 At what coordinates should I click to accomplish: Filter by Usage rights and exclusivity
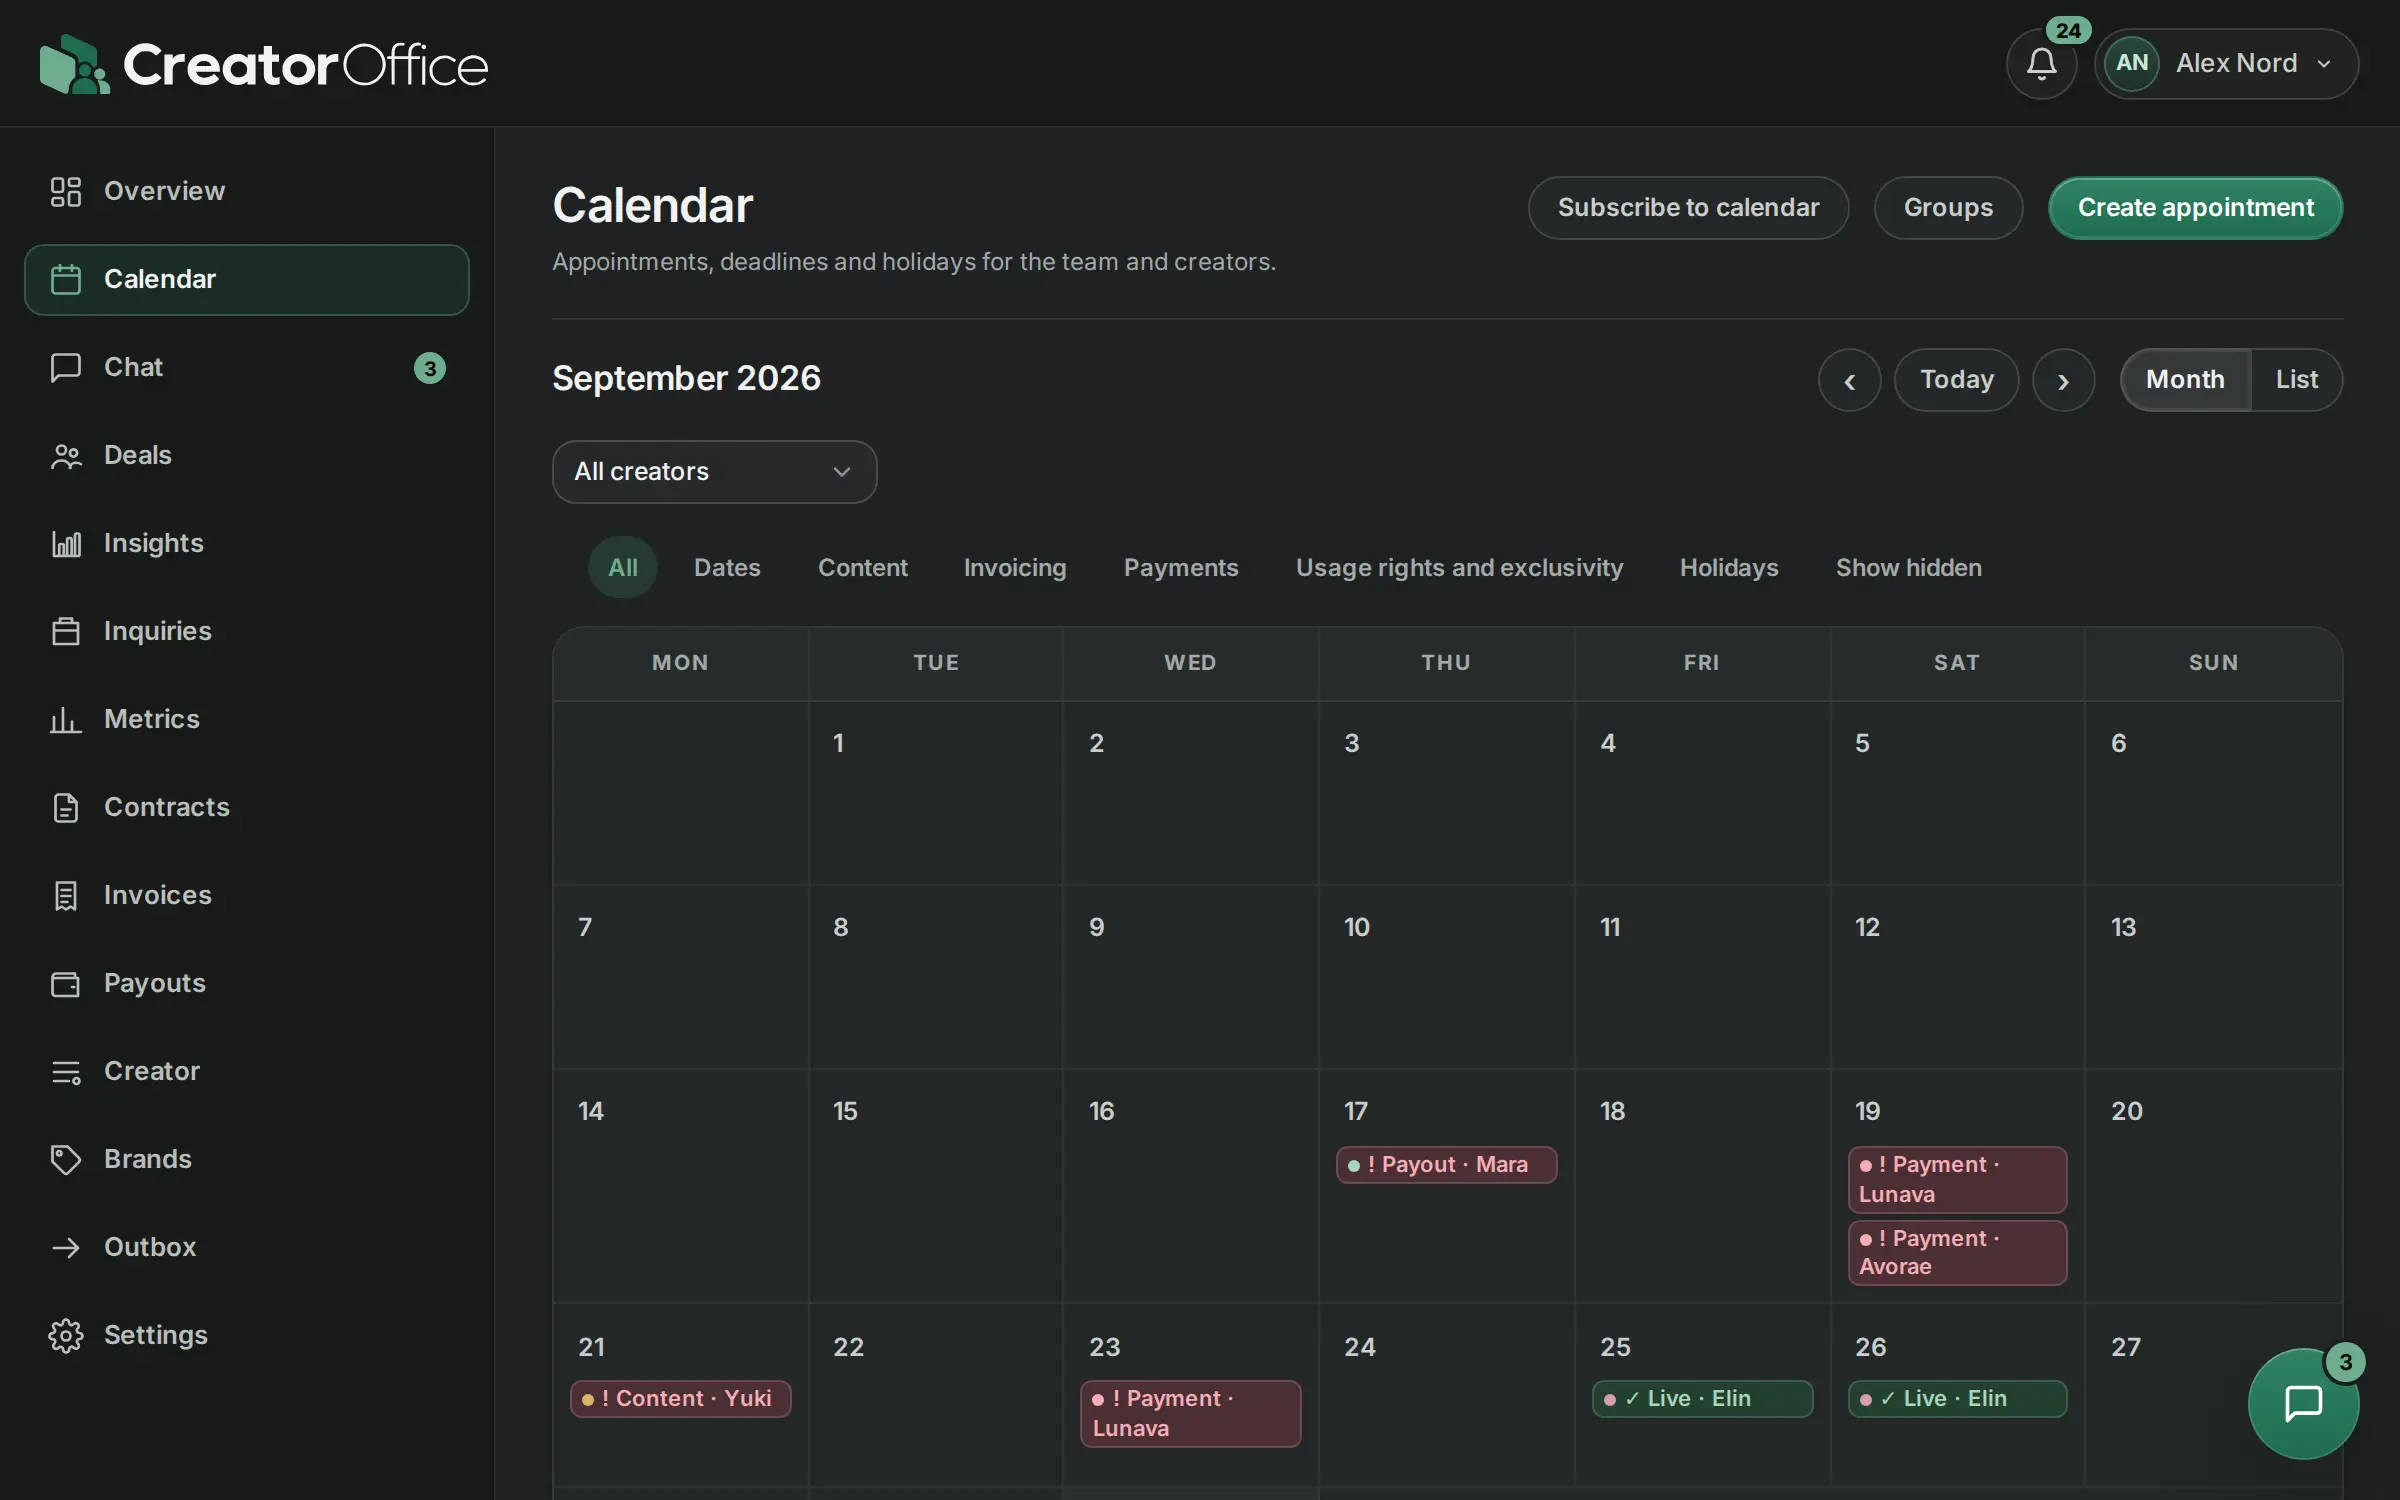point(1459,567)
